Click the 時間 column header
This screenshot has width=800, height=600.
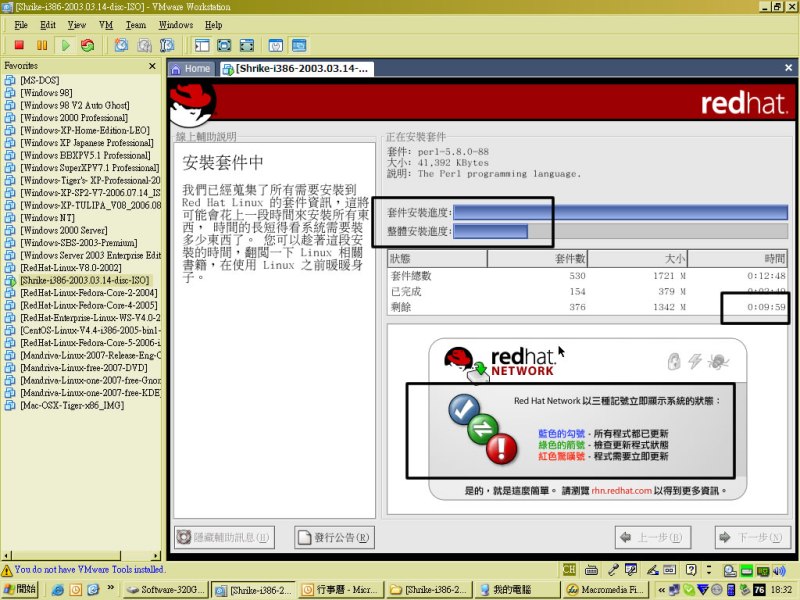pyautogui.click(x=737, y=259)
